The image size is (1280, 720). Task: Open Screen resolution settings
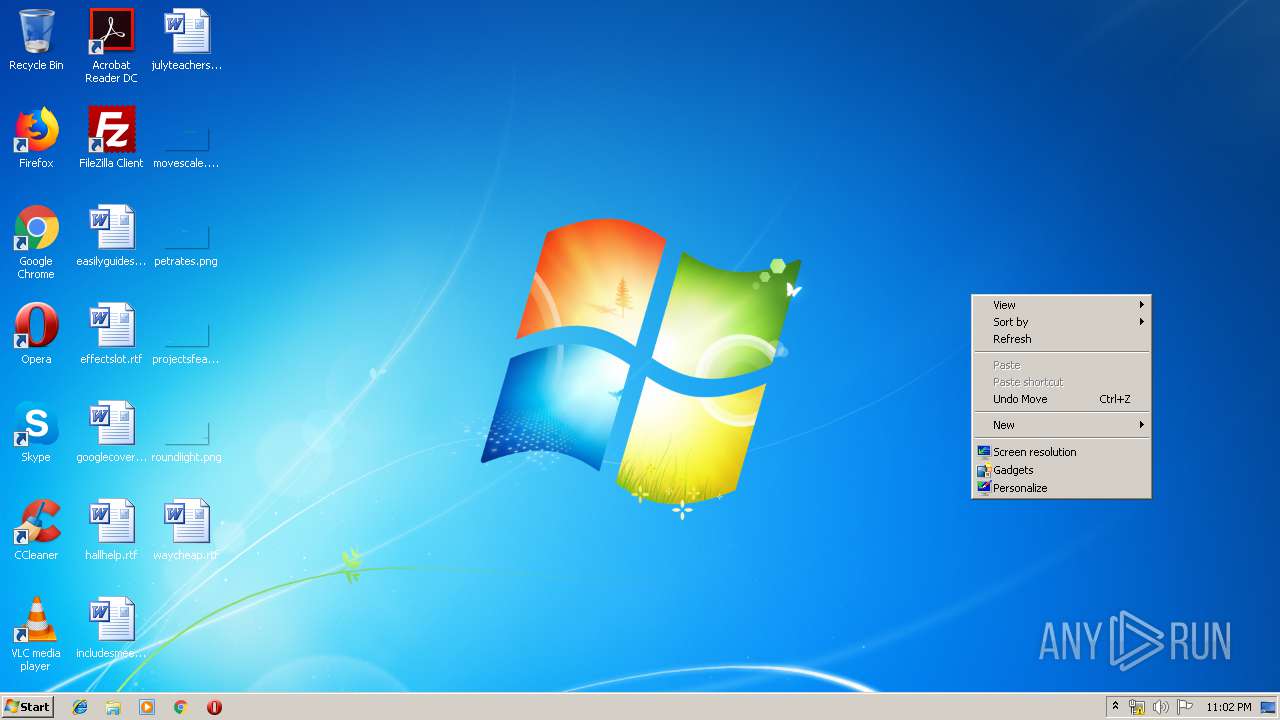[1061, 452]
